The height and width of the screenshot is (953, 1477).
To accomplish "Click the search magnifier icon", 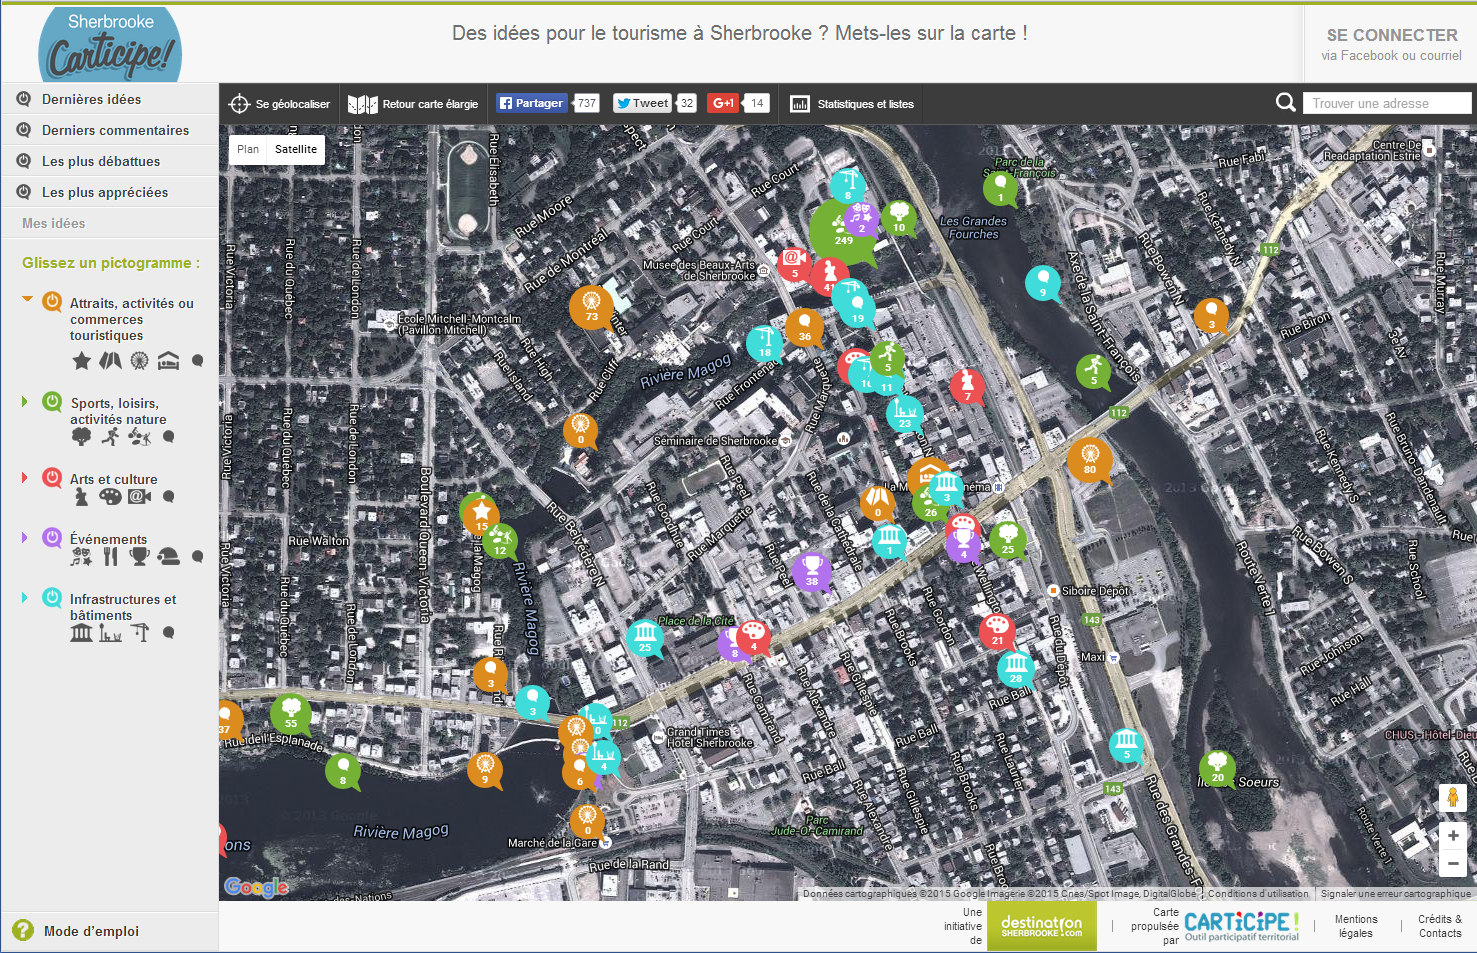I will point(1285,103).
